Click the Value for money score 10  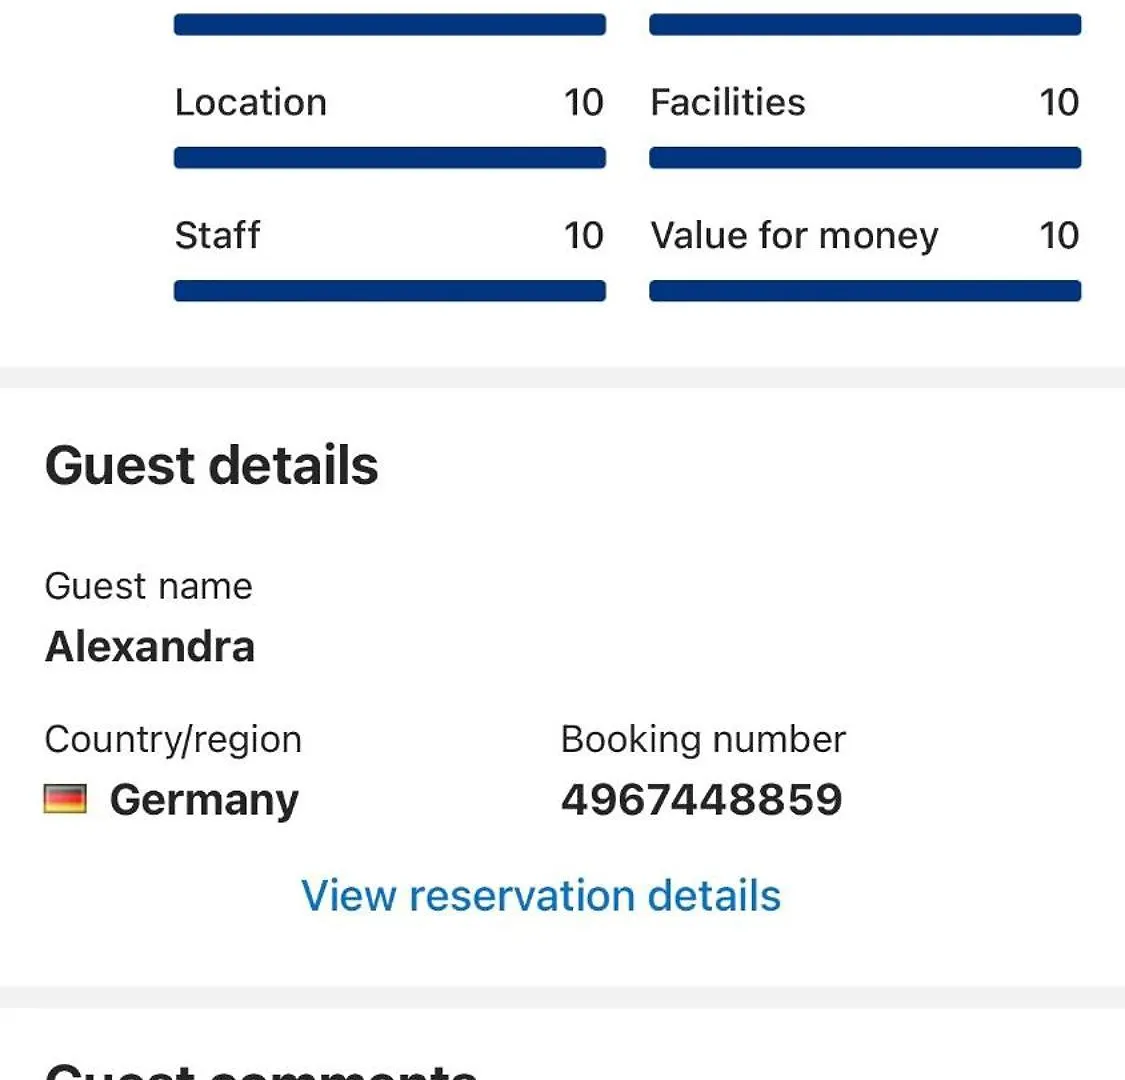1059,235
